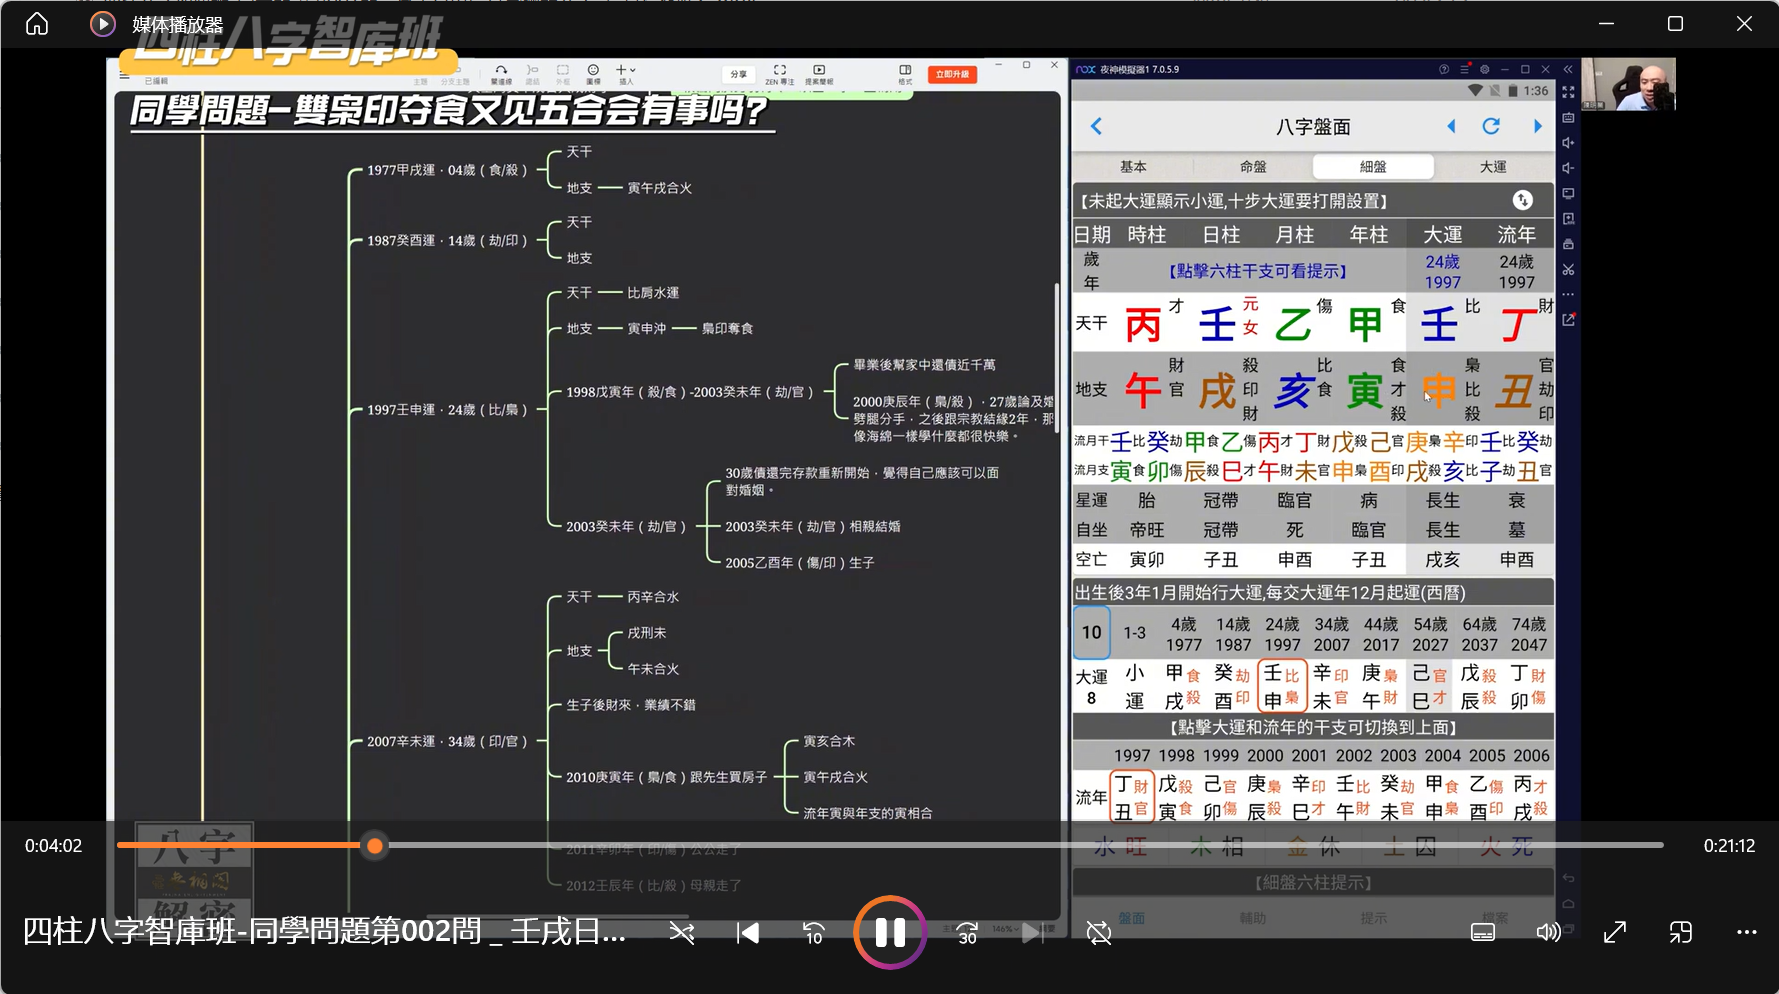Screen dimensions: 1779x994
Task: Switch to the 基本 tab
Action: pyautogui.click(x=1133, y=167)
